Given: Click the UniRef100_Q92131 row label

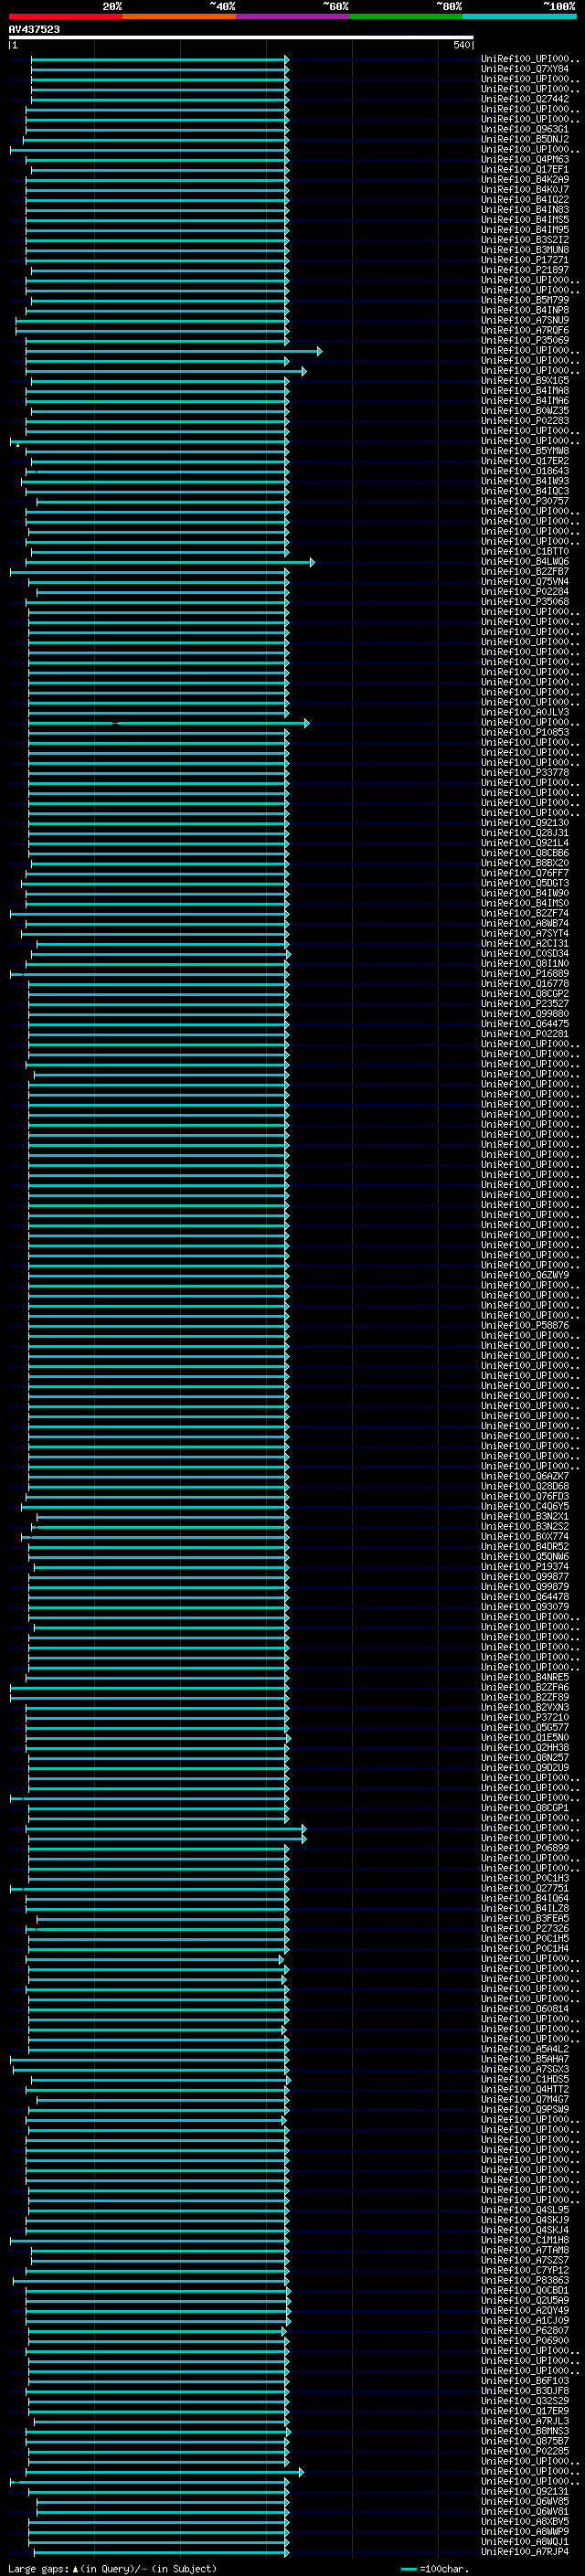Looking at the screenshot, I should pyautogui.click(x=525, y=2491).
